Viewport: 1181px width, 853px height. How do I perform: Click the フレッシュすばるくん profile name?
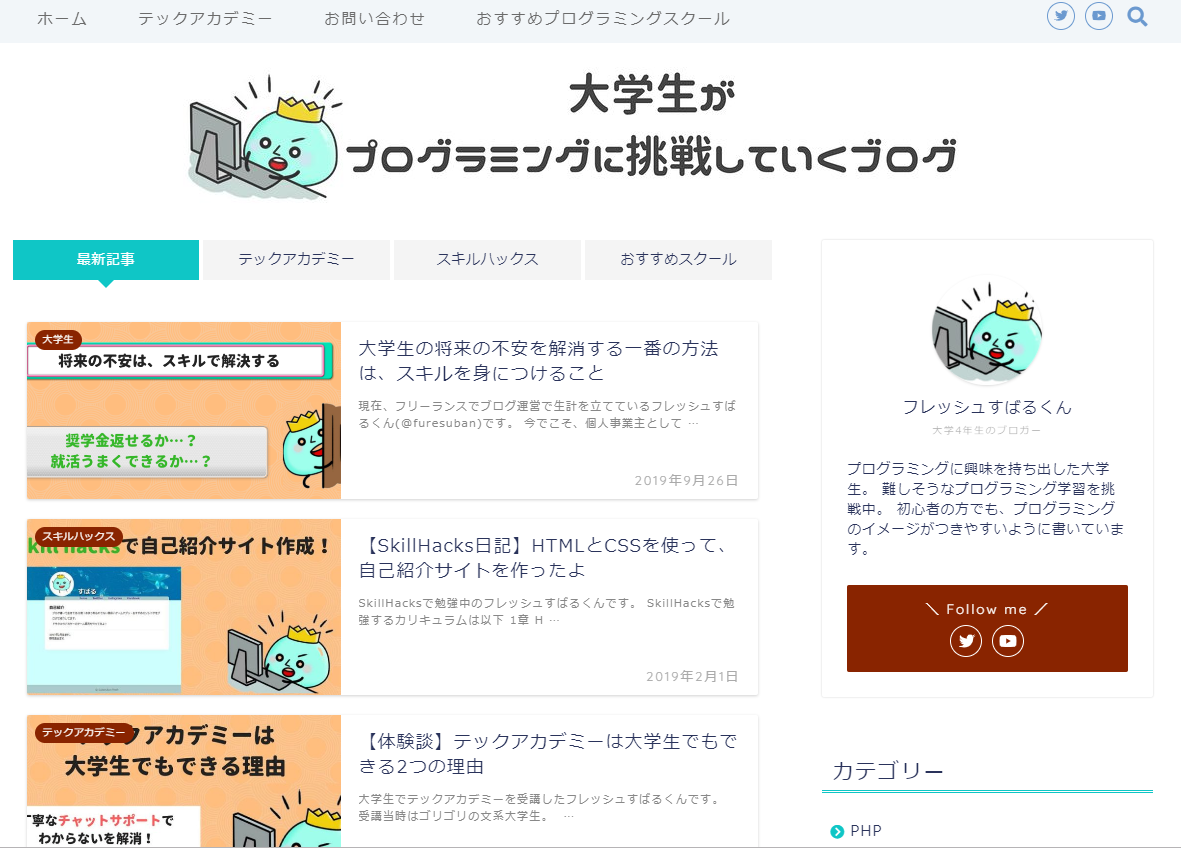tap(987, 407)
